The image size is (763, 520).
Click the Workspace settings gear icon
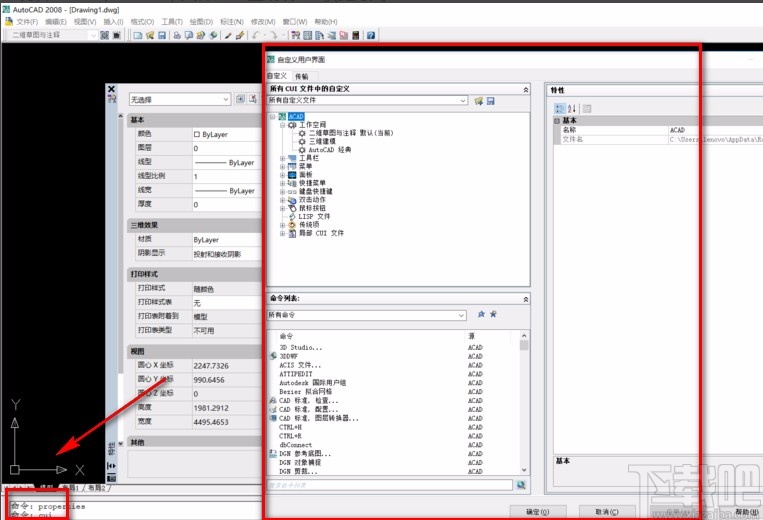pyautogui.click(x=104, y=35)
